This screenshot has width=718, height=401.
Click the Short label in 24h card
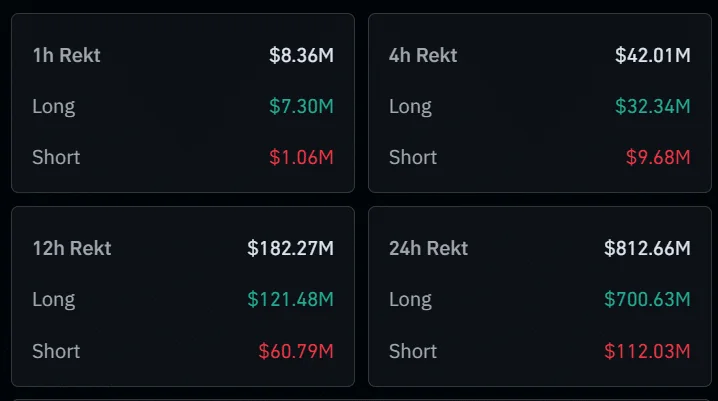[x=413, y=351]
